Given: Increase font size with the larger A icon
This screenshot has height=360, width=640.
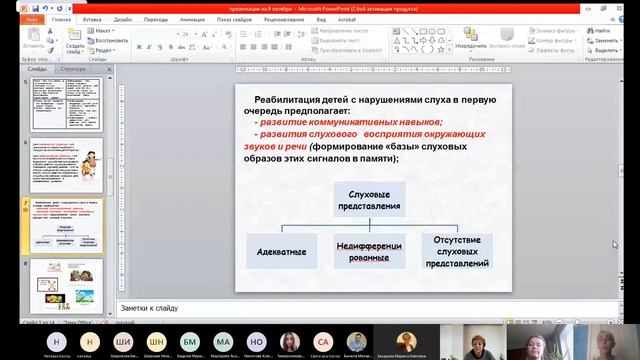Looking at the screenshot, I should tap(204, 35).
